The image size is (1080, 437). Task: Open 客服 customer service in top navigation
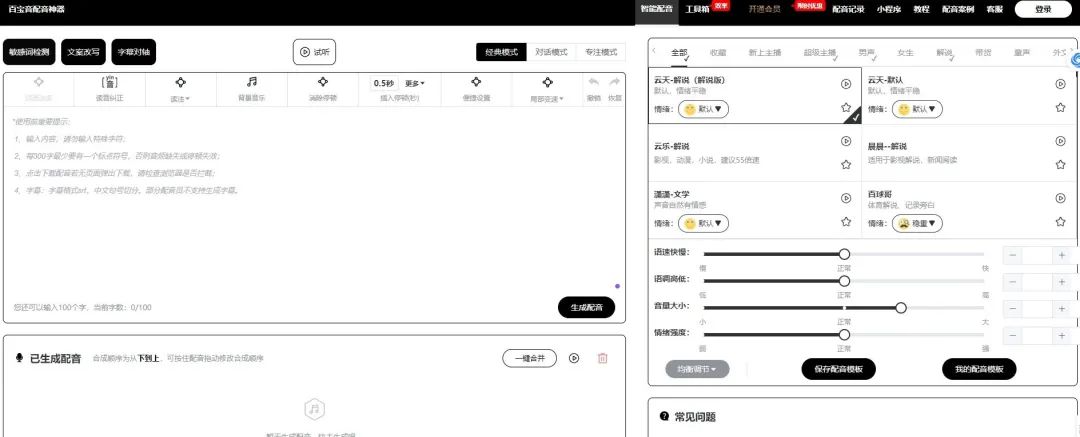coord(995,10)
